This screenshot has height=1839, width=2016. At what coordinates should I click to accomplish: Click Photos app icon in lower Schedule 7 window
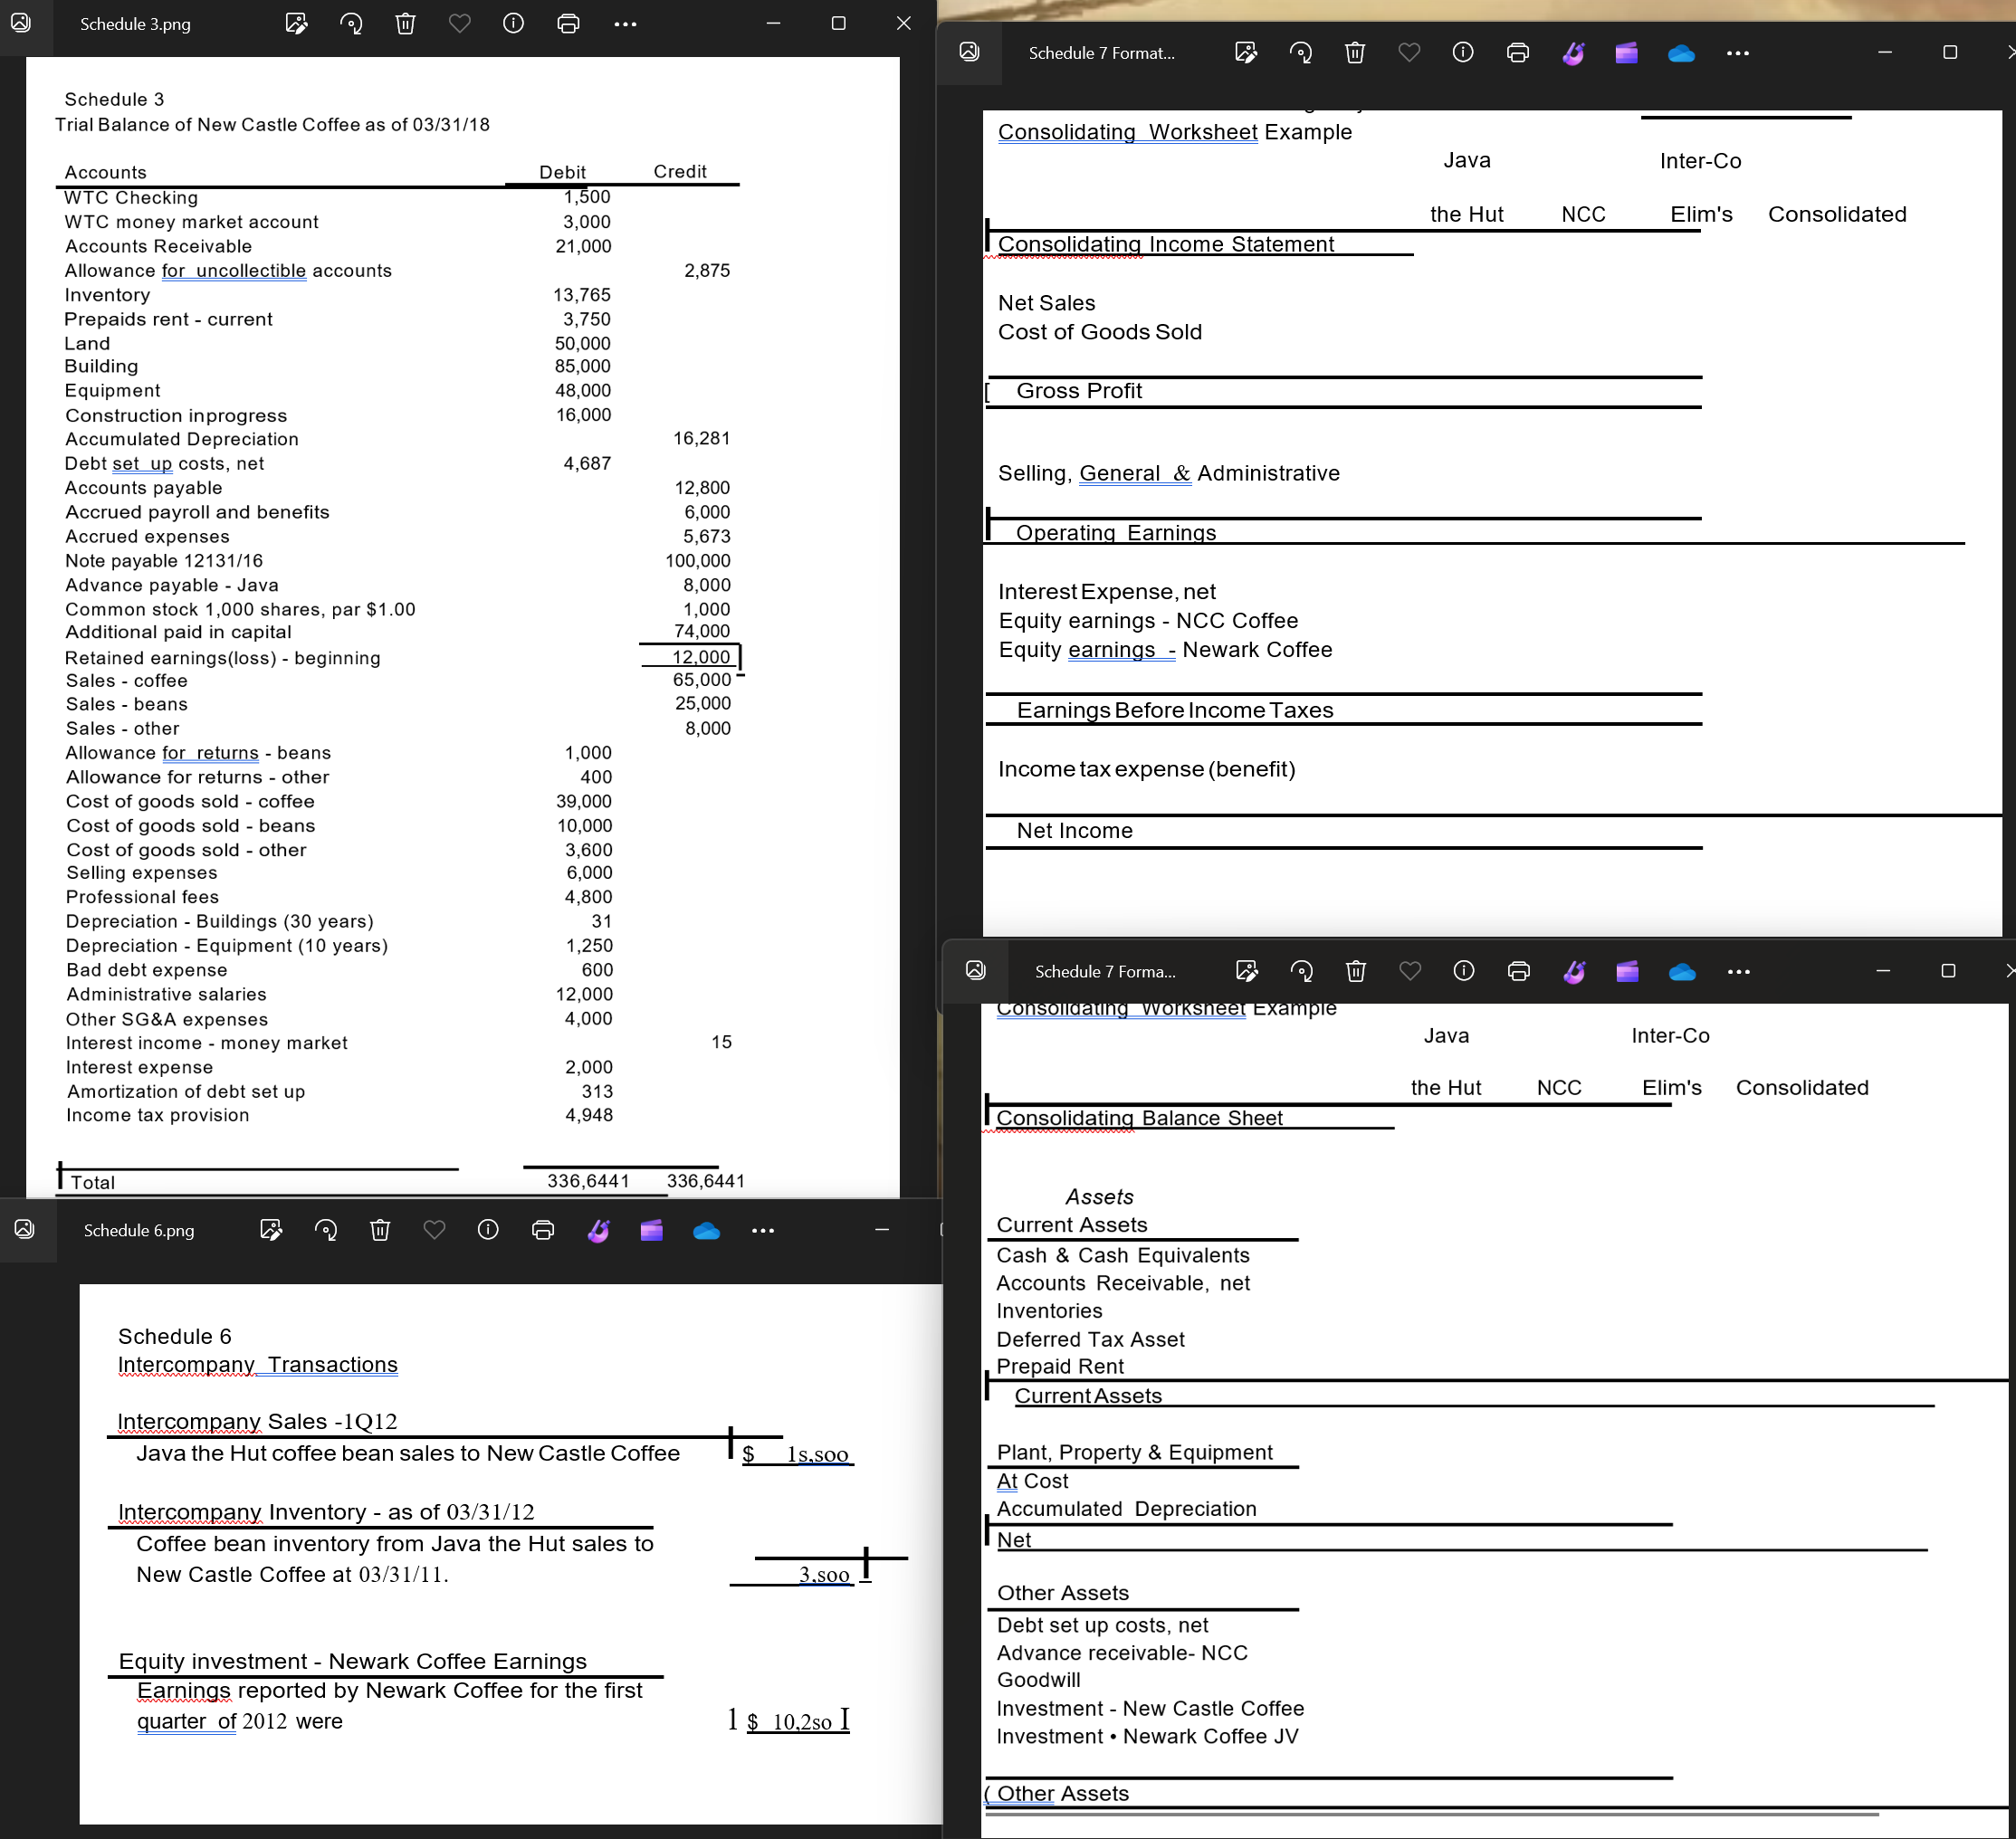click(976, 971)
